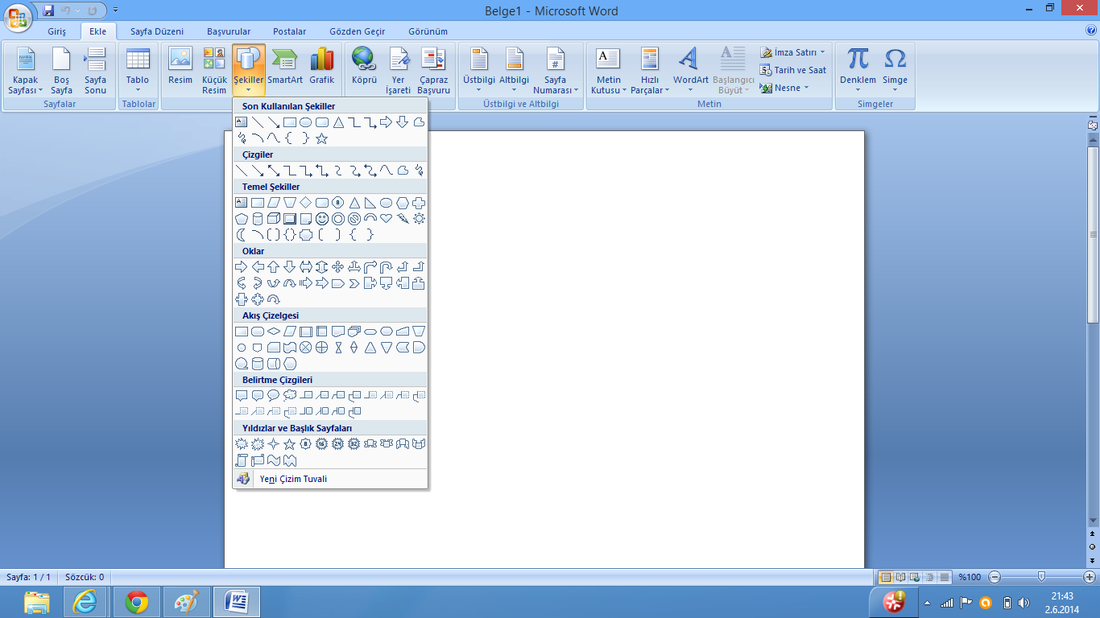Image resolution: width=1100 pixels, height=618 pixels.
Task: Switch to Full Screen Reading view
Action: pyautogui.click(x=900, y=577)
